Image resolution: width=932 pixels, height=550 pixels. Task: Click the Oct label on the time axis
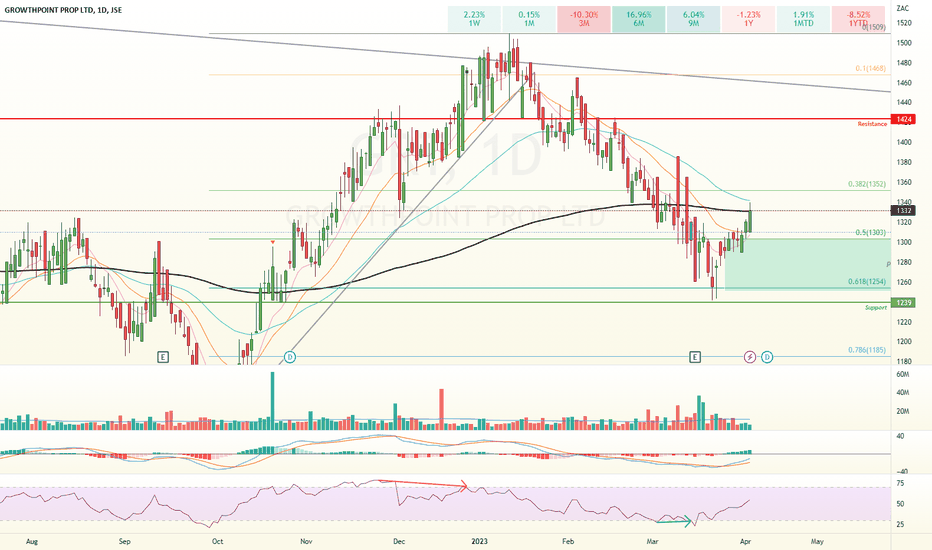[x=218, y=541]
